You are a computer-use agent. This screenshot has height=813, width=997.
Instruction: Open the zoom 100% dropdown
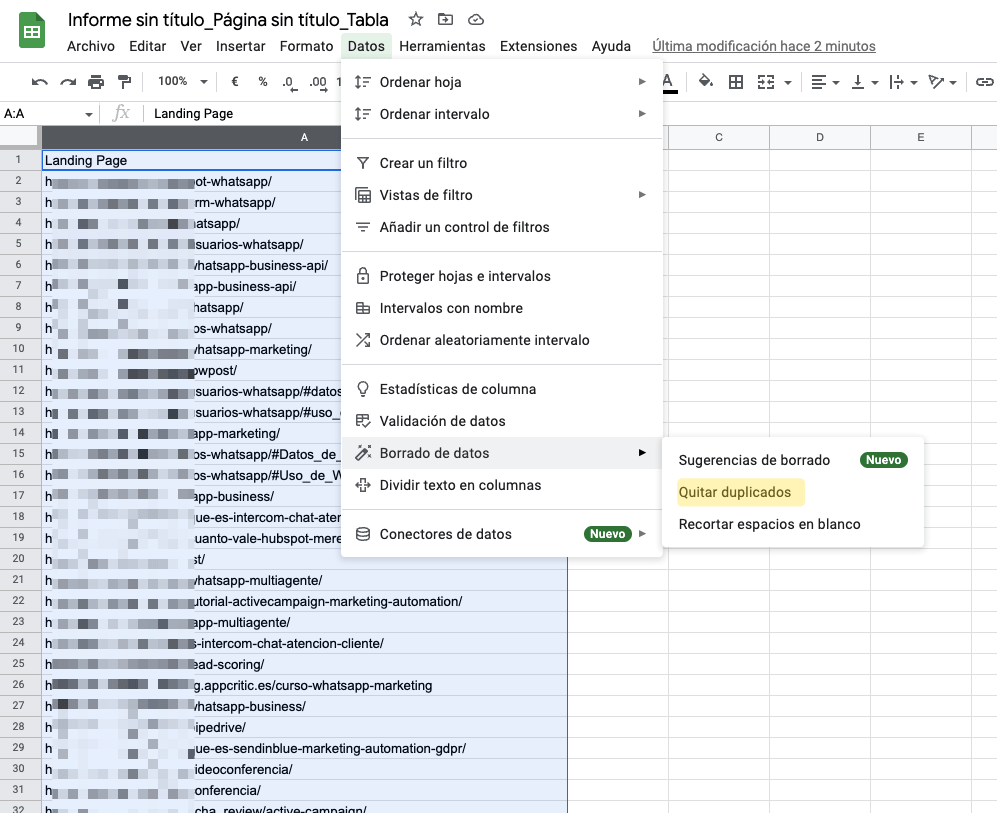[x=183, y=82]
